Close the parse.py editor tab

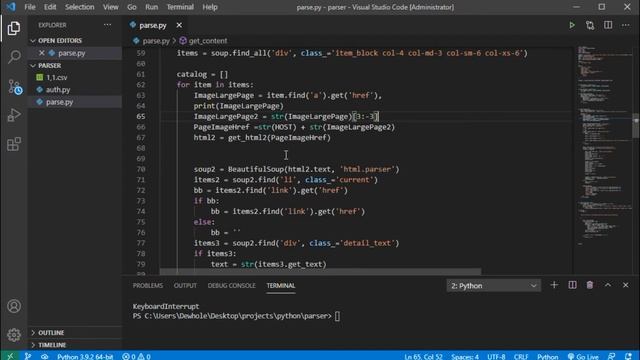179,25
